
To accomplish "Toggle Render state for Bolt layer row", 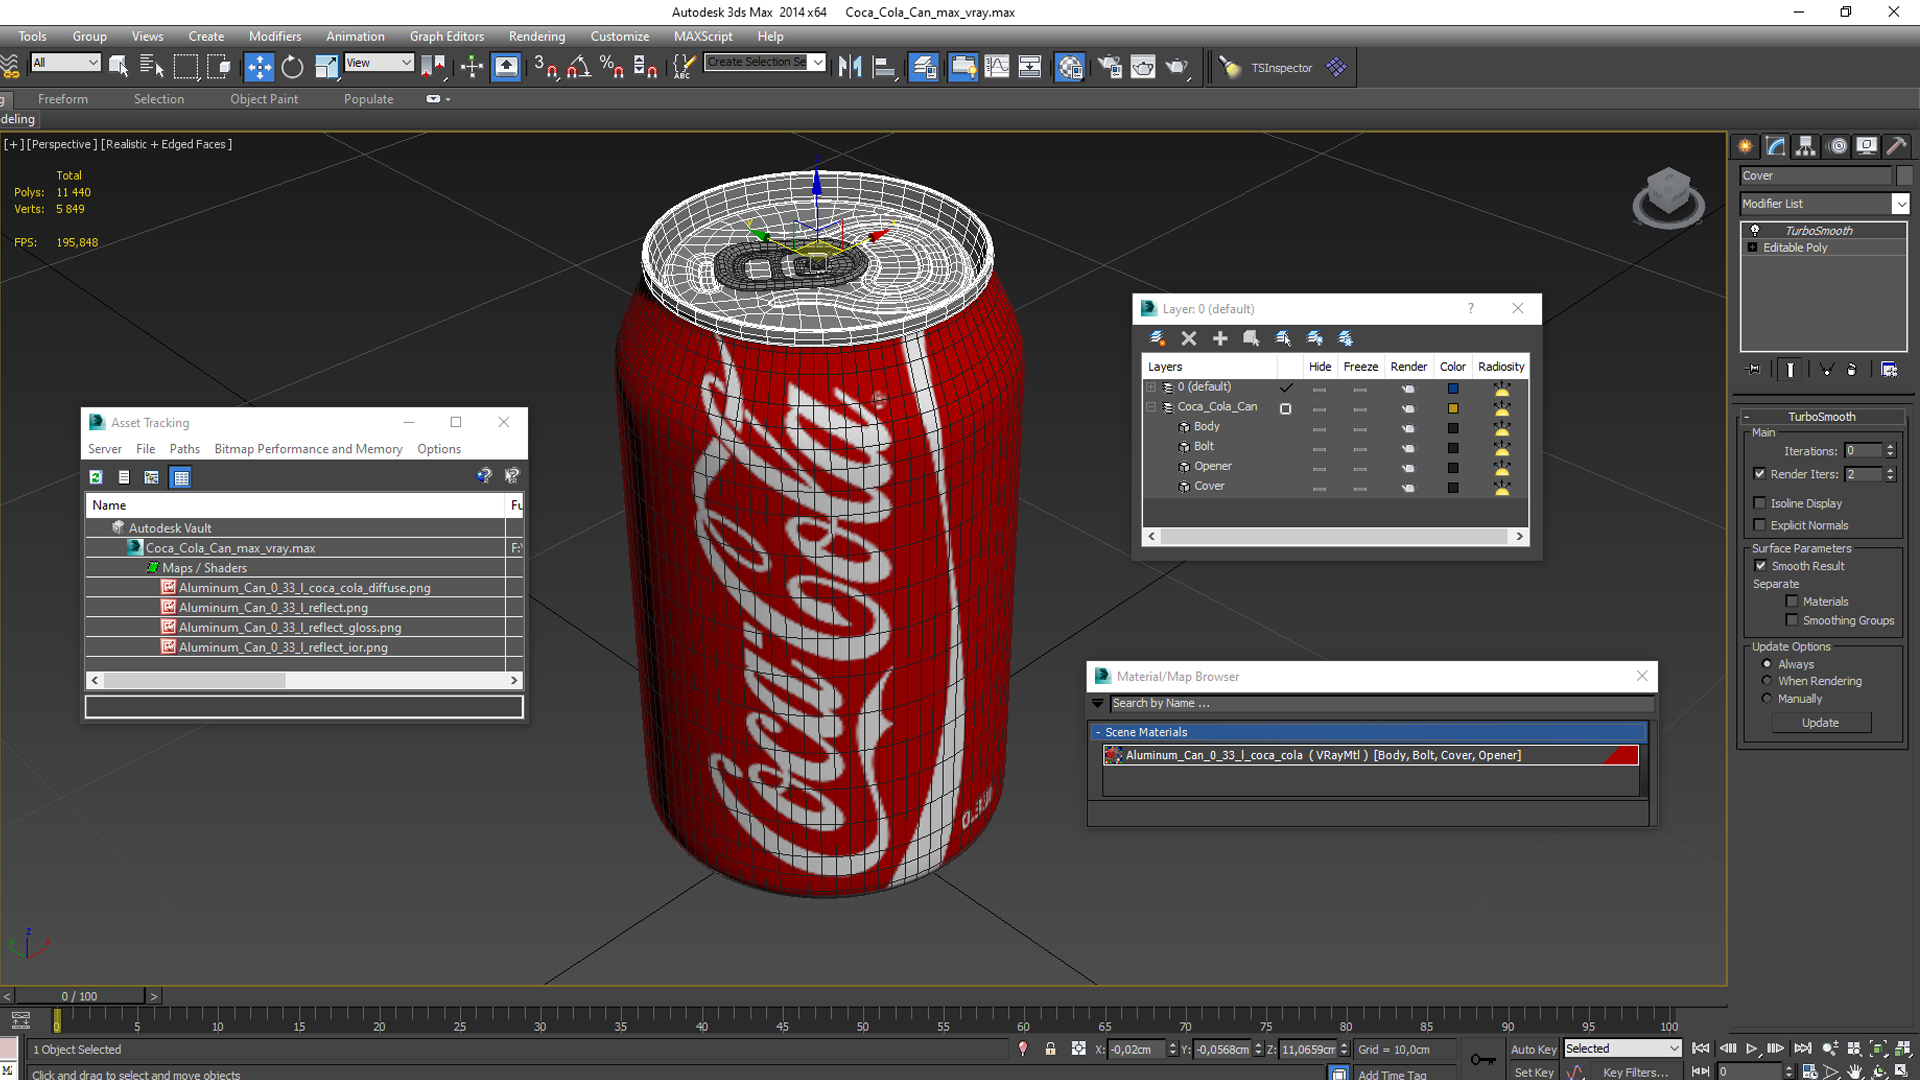I will point(1408,447).
